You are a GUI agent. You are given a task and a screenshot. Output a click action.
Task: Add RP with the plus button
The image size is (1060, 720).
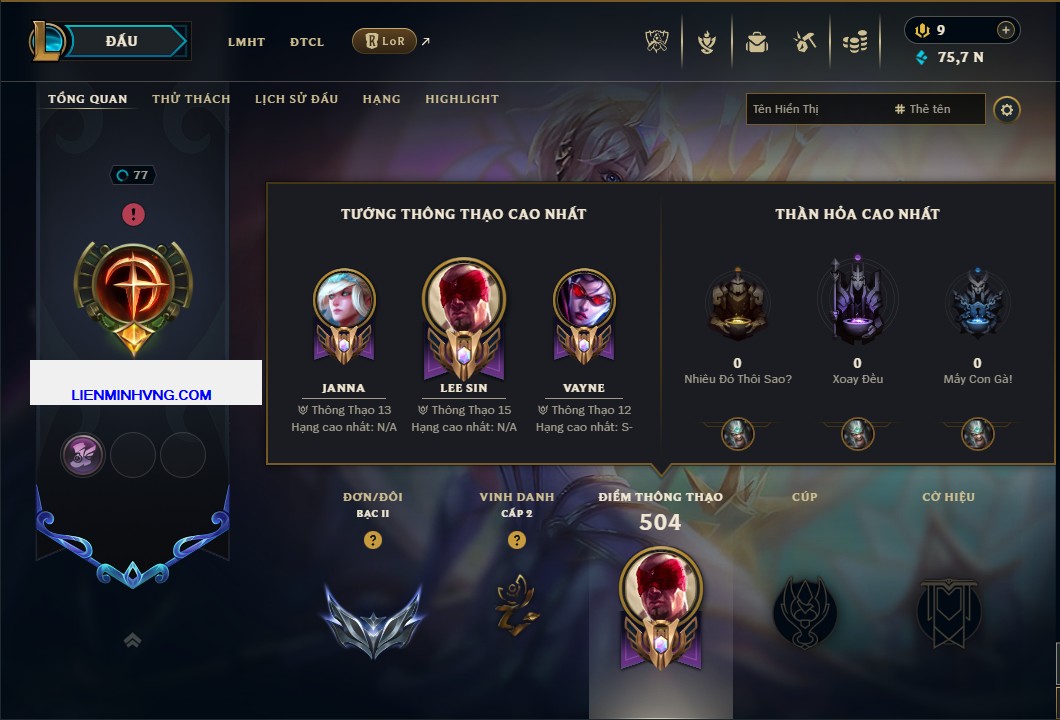click(1005, 30)
